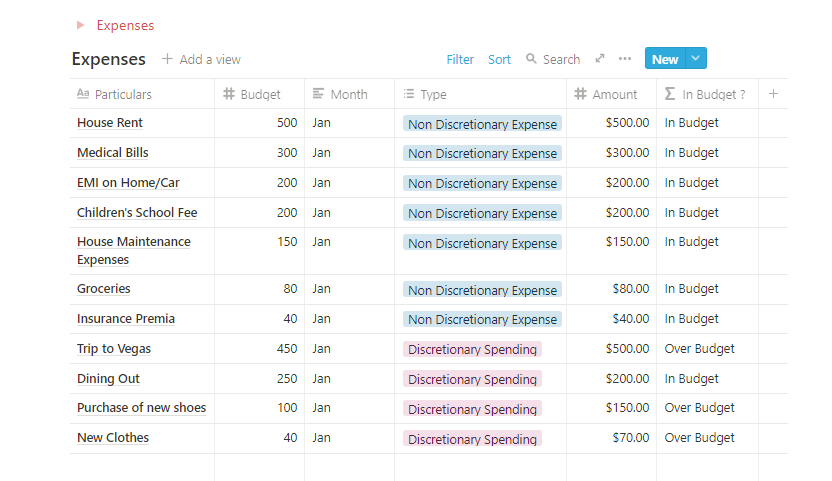Open the New button dropdown arrow
The height and width of the screenshot is (481, 832).
click(696, 59)
